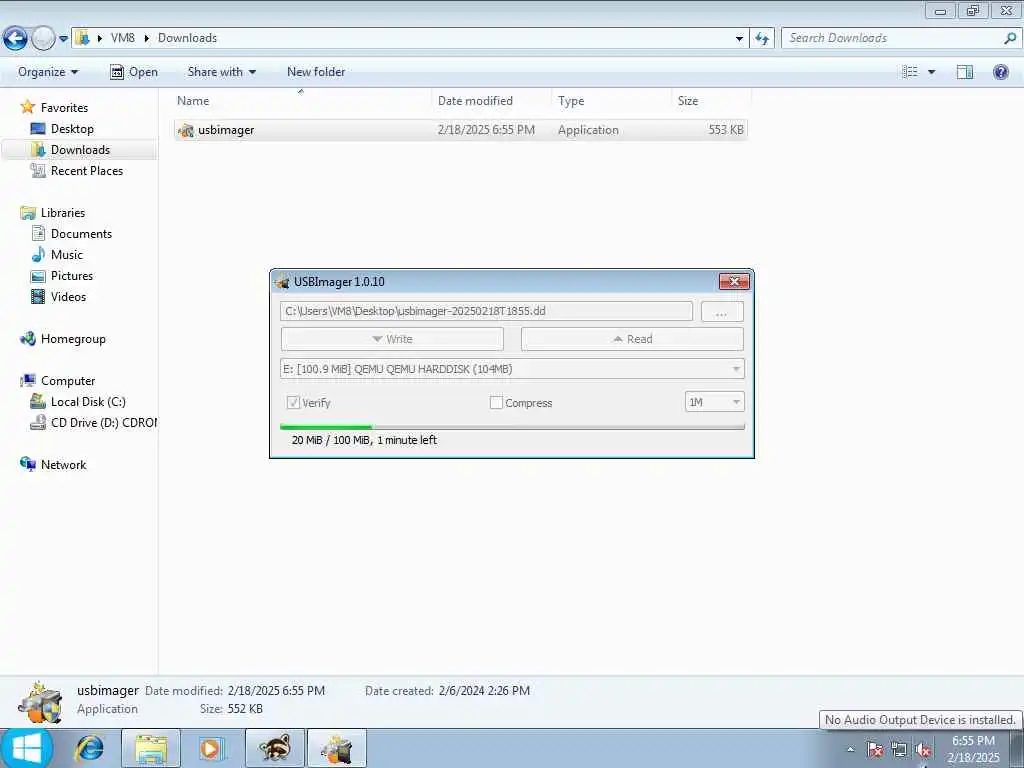Open the recent locations dropdown arrow
This screenshot has width=1024, height=768.
pyautogui.click(x=63, y=39)
